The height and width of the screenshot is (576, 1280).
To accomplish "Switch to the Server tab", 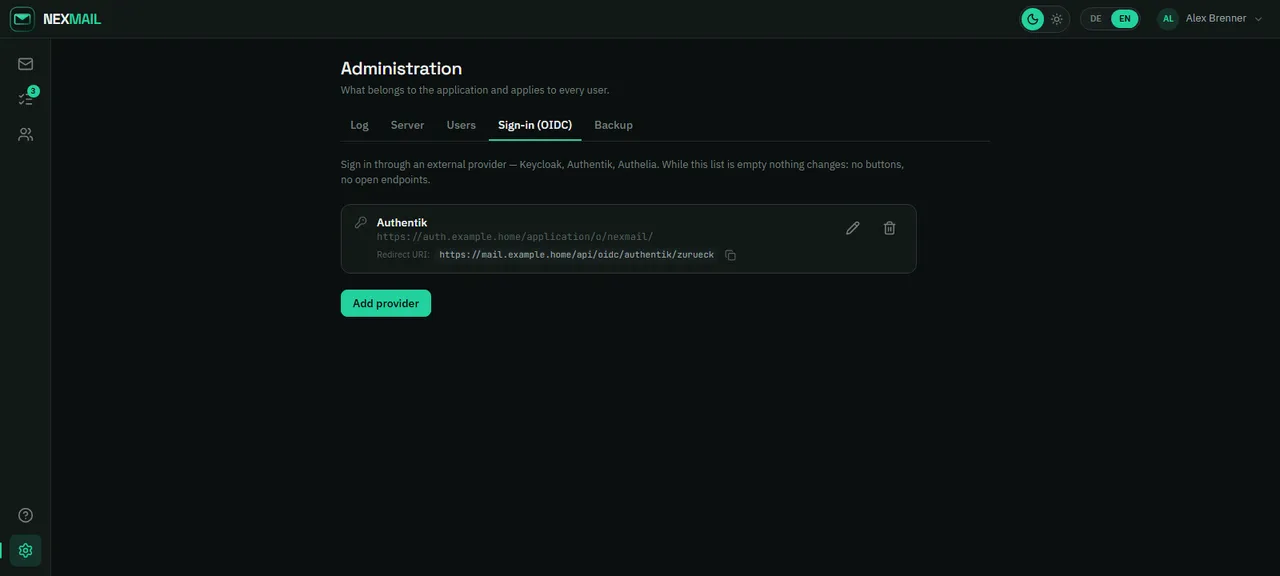I will [407, 125].
